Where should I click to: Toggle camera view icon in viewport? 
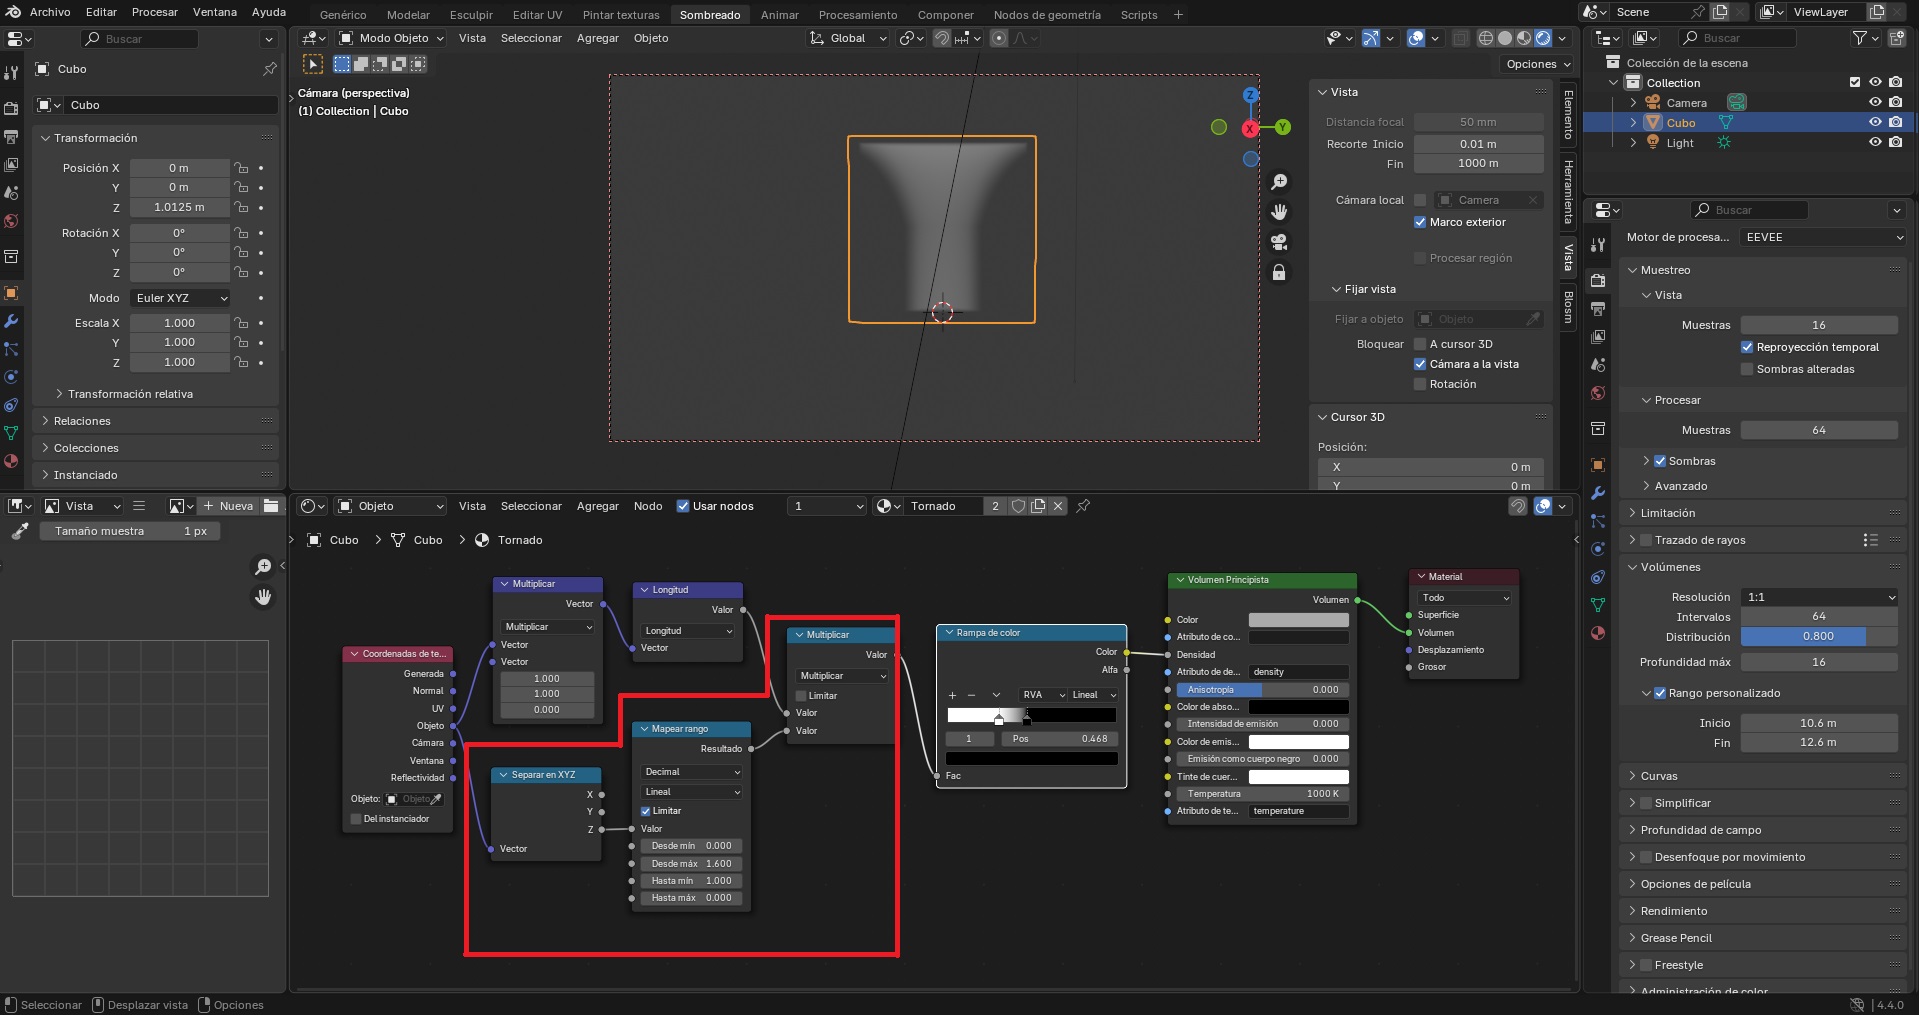tap(1279, 242)
